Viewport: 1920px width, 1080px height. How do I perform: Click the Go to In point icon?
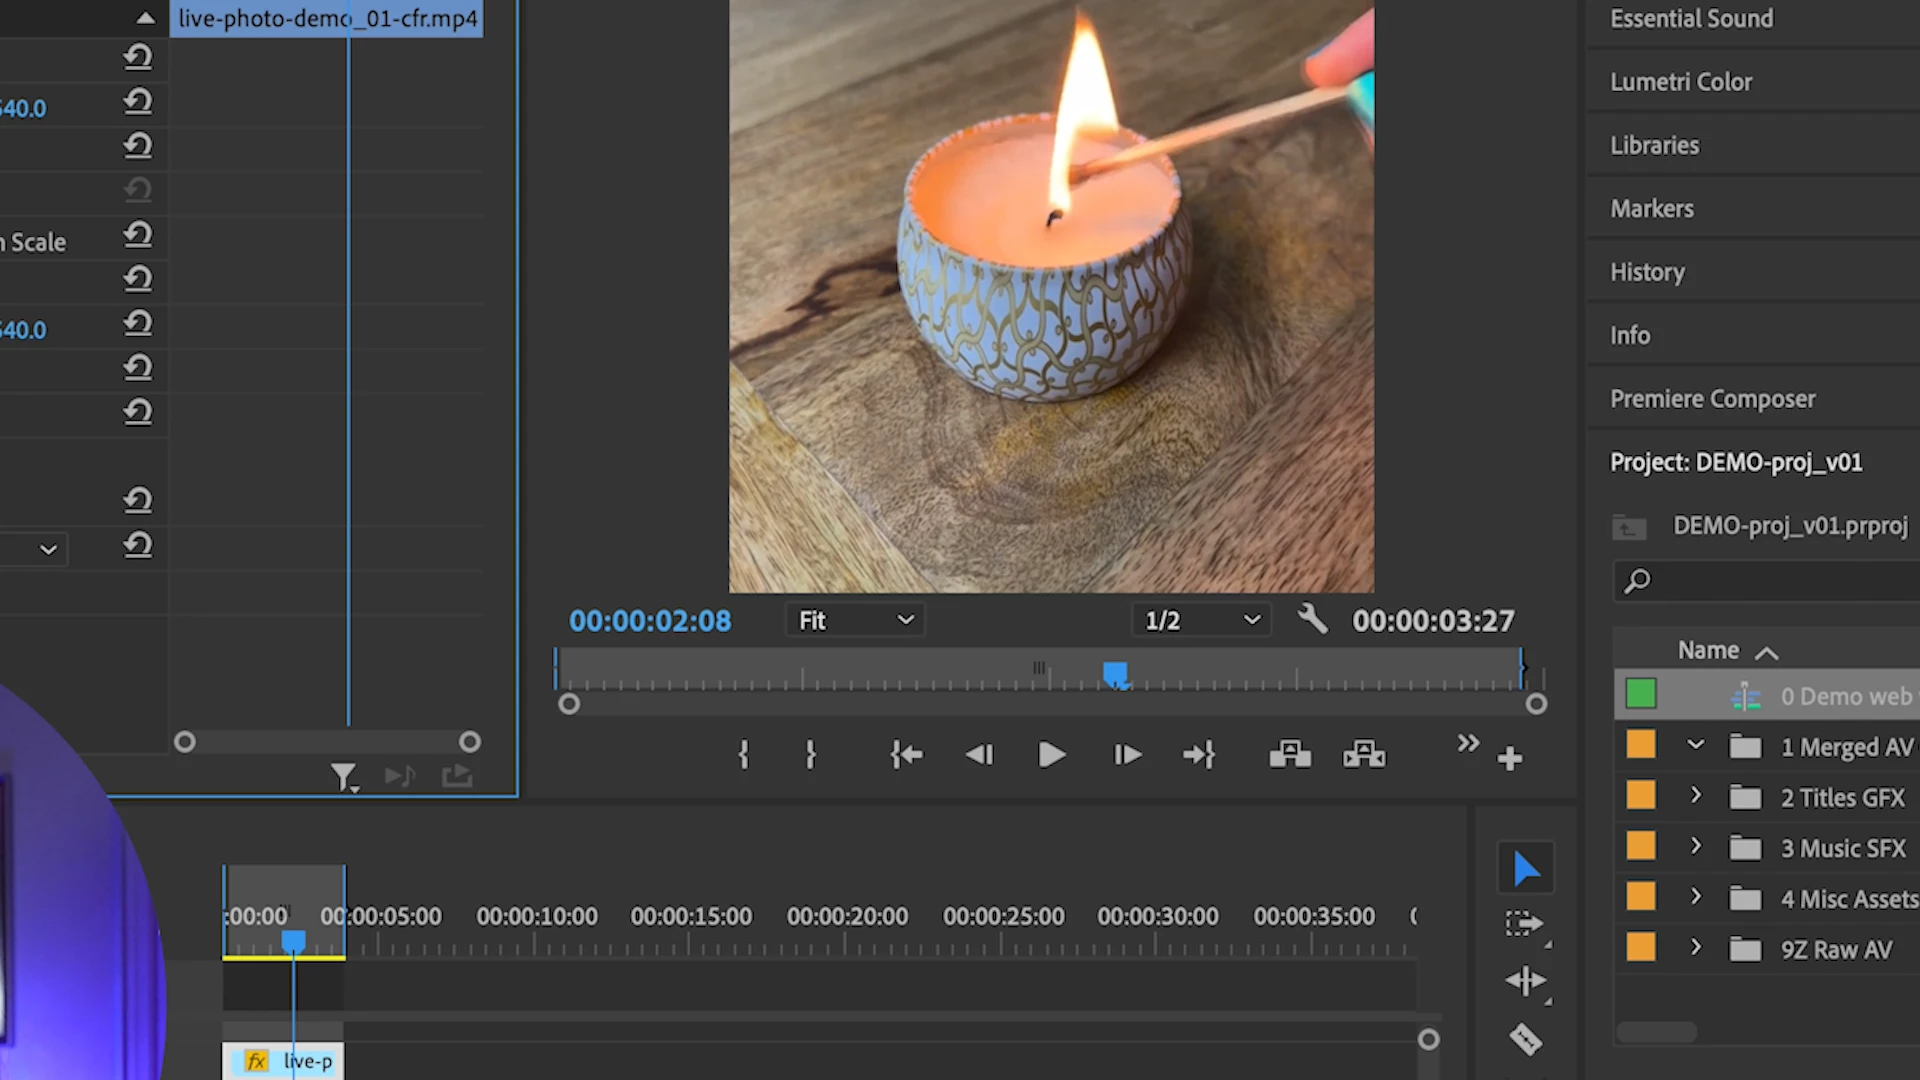tap(906, 755)
